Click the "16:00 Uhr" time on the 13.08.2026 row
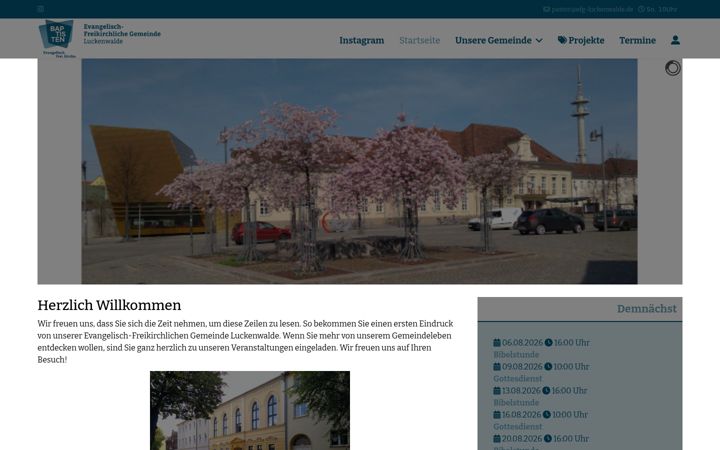Screen dimensions: 720x450 pos(569,390)
